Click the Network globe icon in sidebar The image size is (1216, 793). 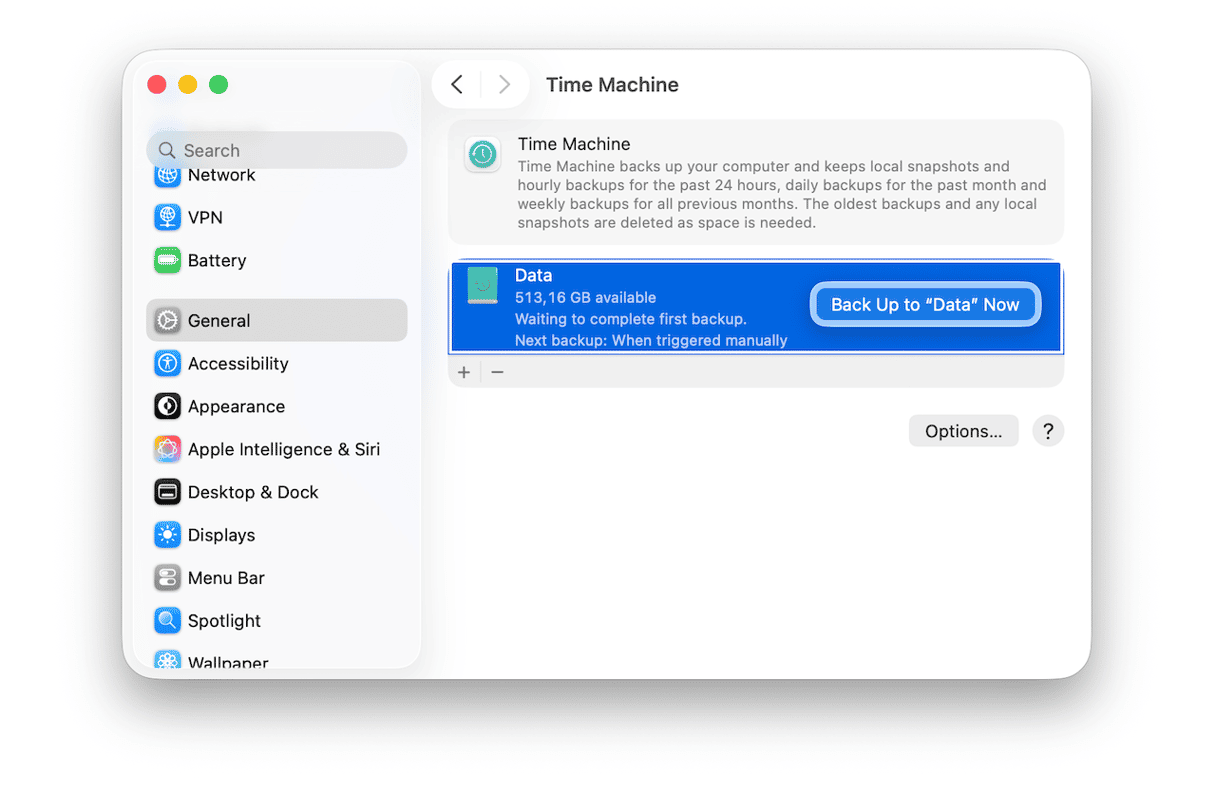167,176
